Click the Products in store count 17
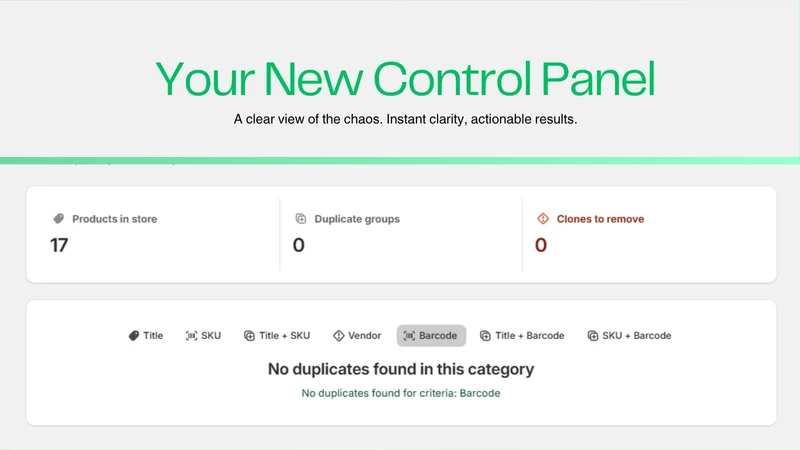The width and height of the screenshot is (800, 450). 59,245
